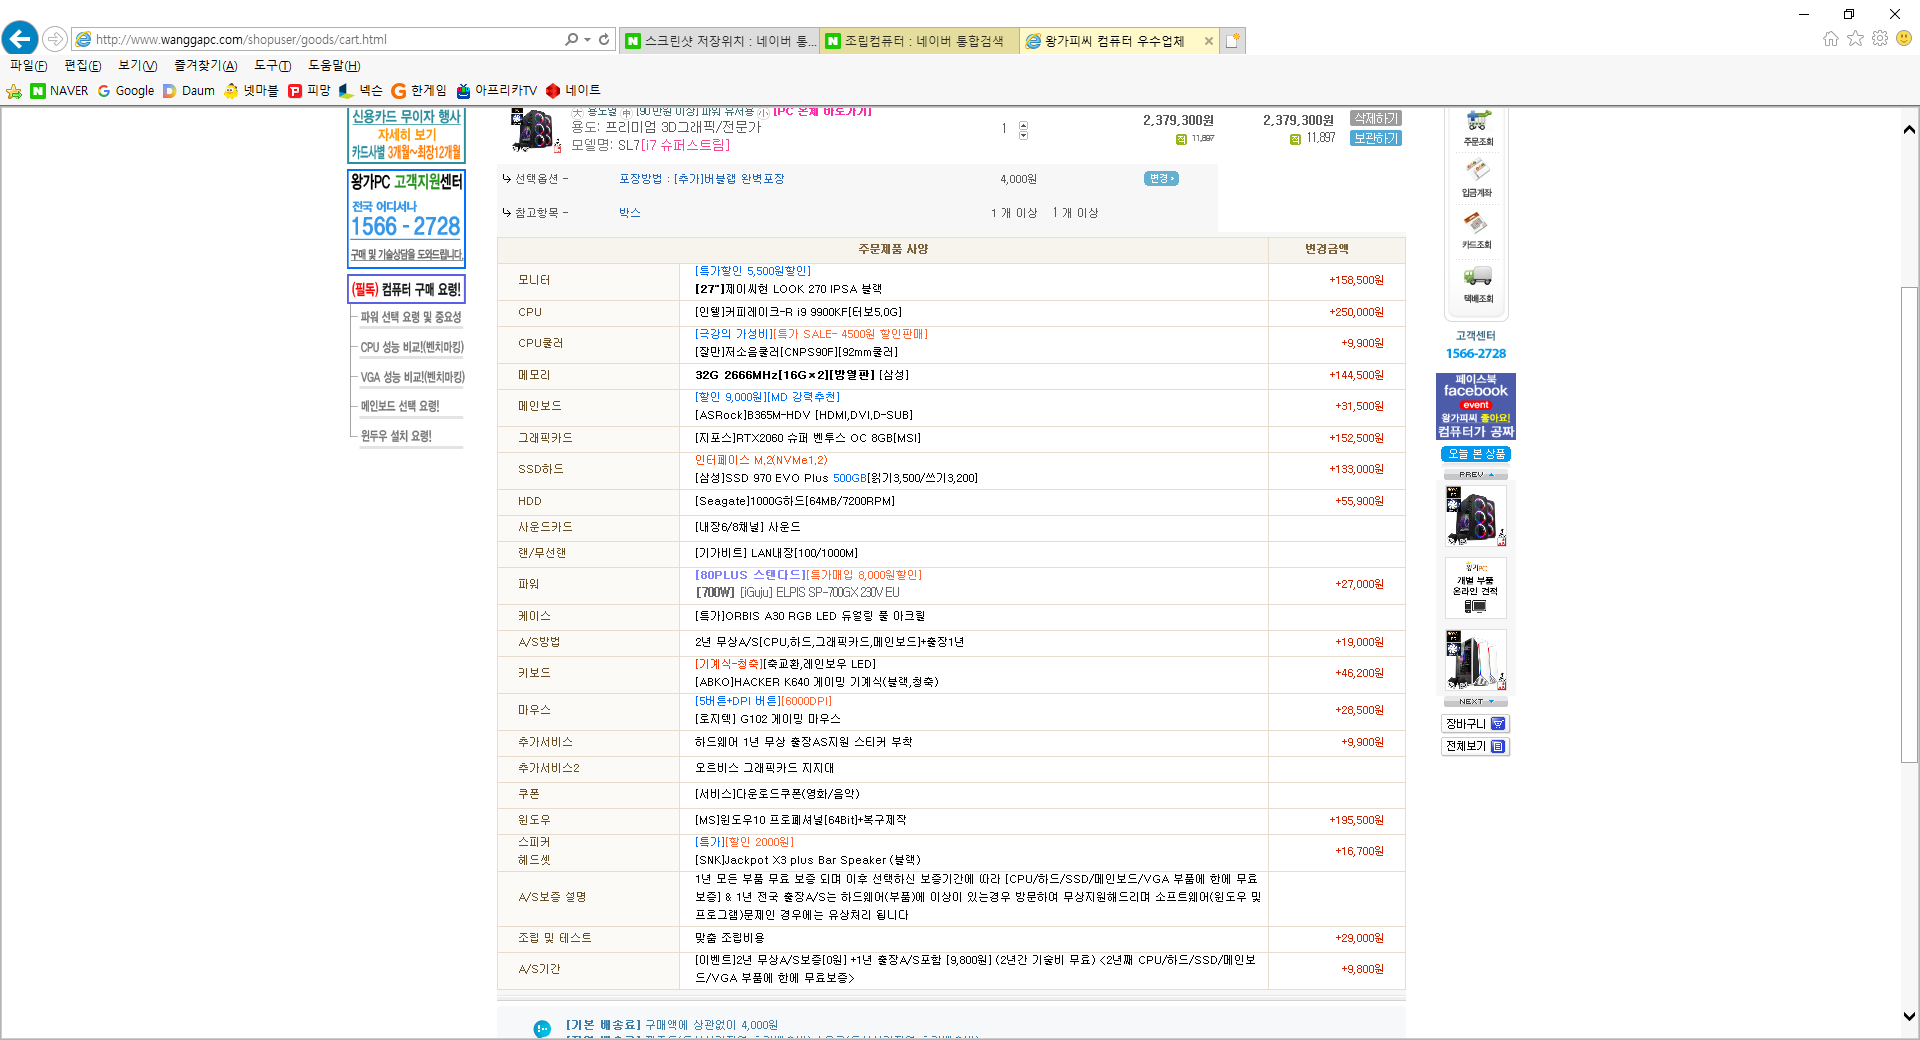Image resolution: width=1920 pixels, height=1040 pixels.
Task: Open the white PC case product thumbnail
Action: 1475,661
